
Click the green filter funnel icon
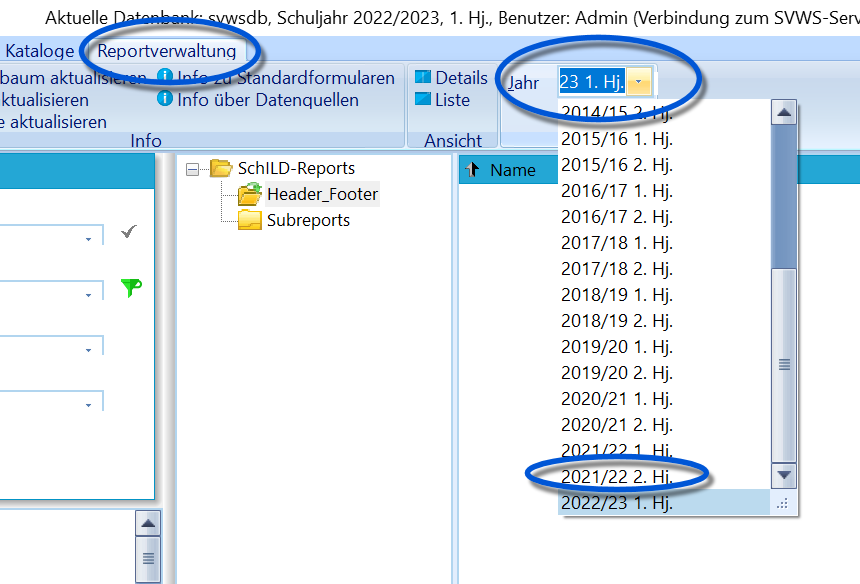pos(131,287)
